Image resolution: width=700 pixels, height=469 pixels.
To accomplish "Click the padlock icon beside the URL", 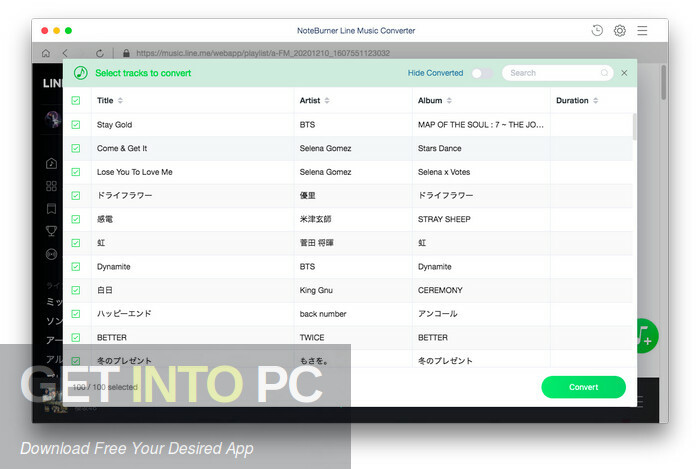I will (x=126, y=53).
